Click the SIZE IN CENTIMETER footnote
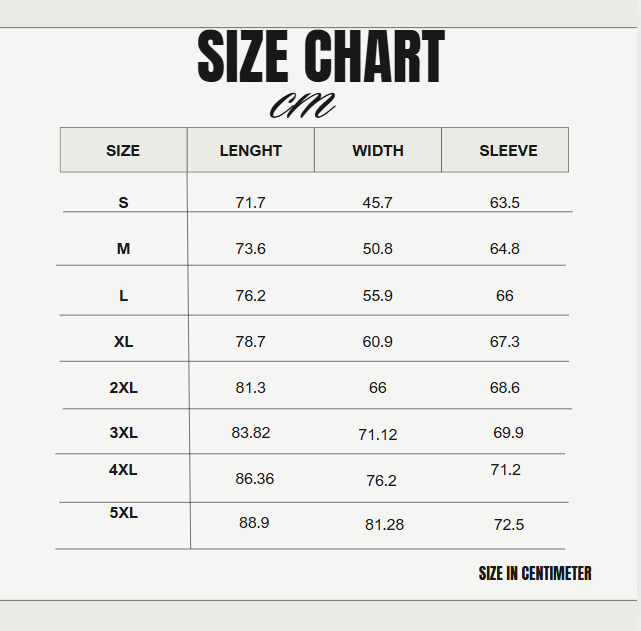 pos(535,574)
